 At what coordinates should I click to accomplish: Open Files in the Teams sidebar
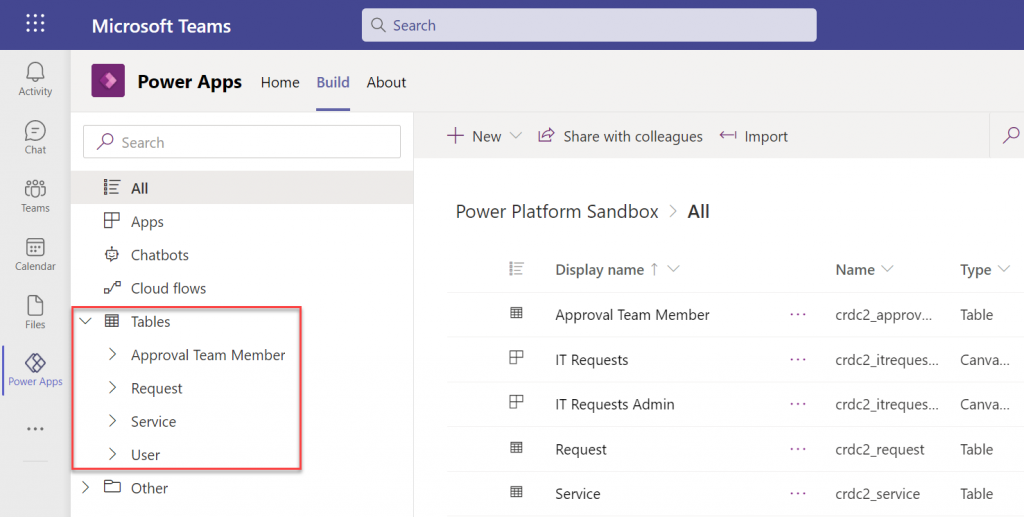coord(35,312)
